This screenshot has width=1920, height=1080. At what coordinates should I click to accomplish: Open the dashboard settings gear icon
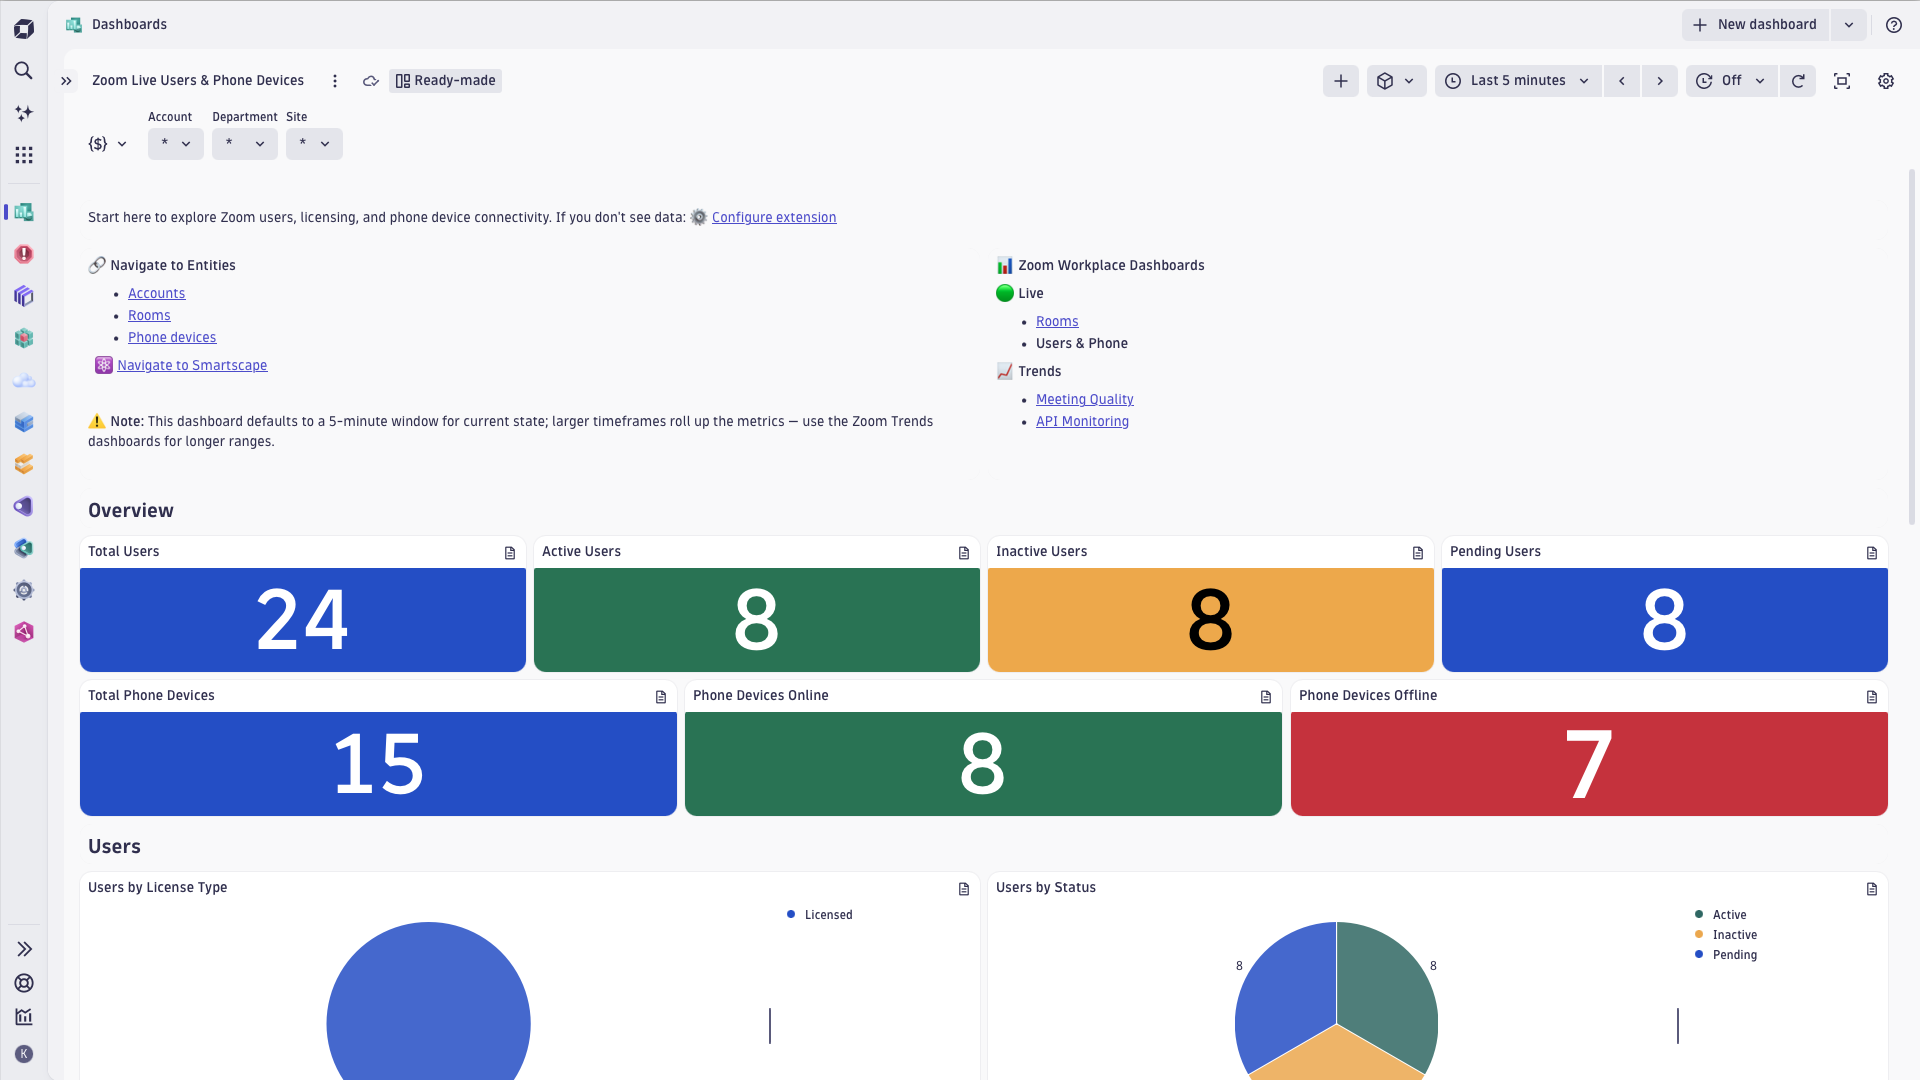pos(1886,81)
